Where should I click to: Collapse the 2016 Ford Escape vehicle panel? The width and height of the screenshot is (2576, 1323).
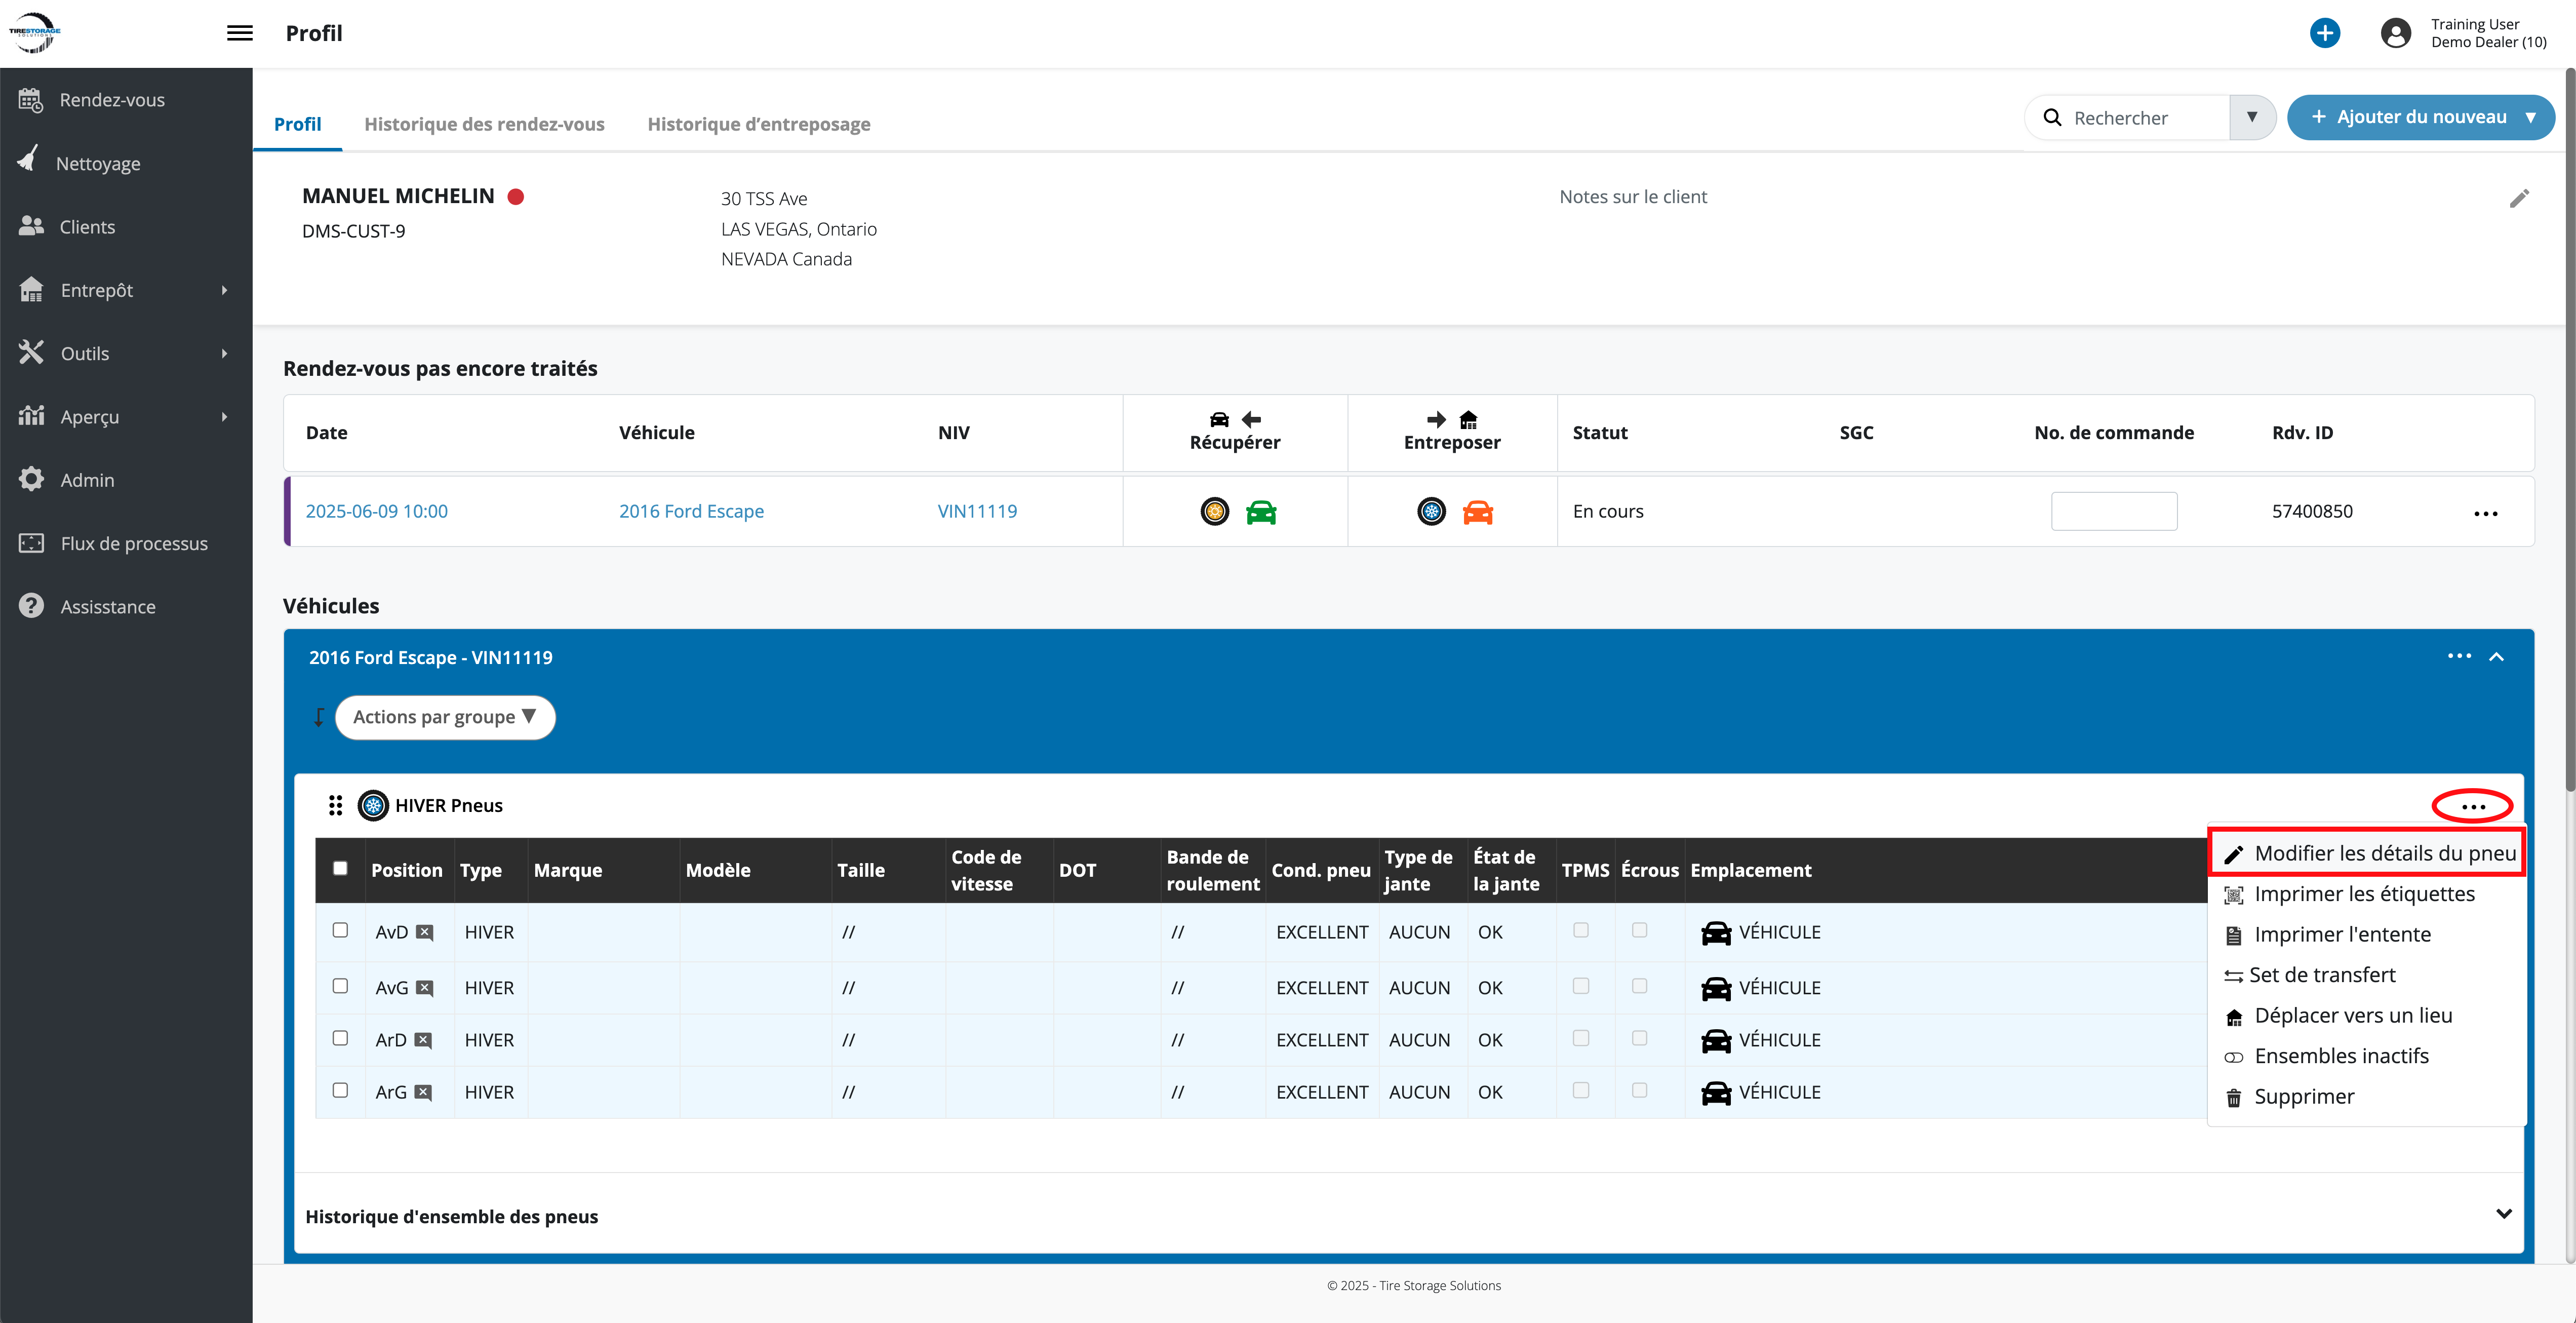click(2496, 657)
